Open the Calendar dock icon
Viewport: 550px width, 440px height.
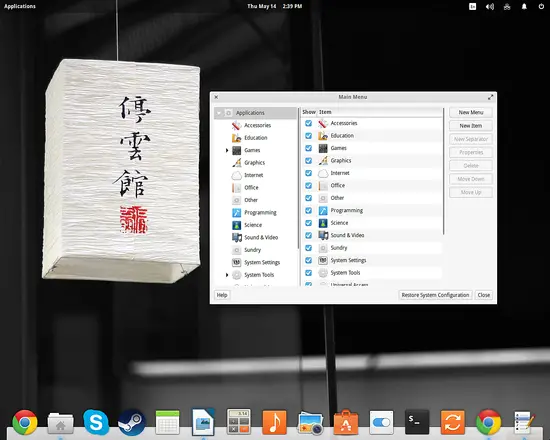[167, 422]
